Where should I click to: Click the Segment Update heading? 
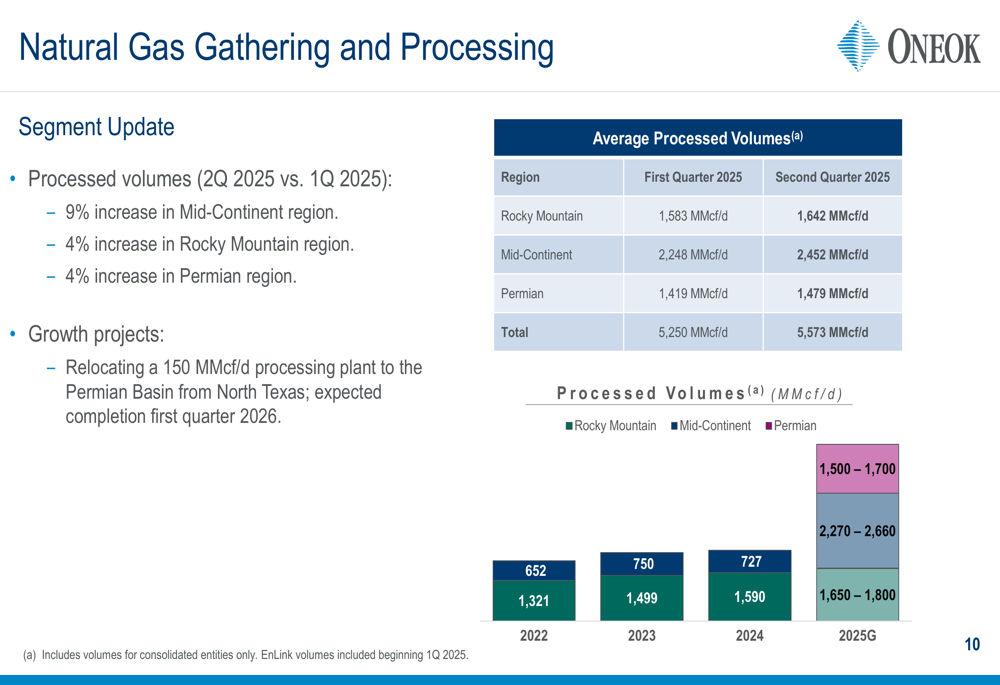(96, 127)
